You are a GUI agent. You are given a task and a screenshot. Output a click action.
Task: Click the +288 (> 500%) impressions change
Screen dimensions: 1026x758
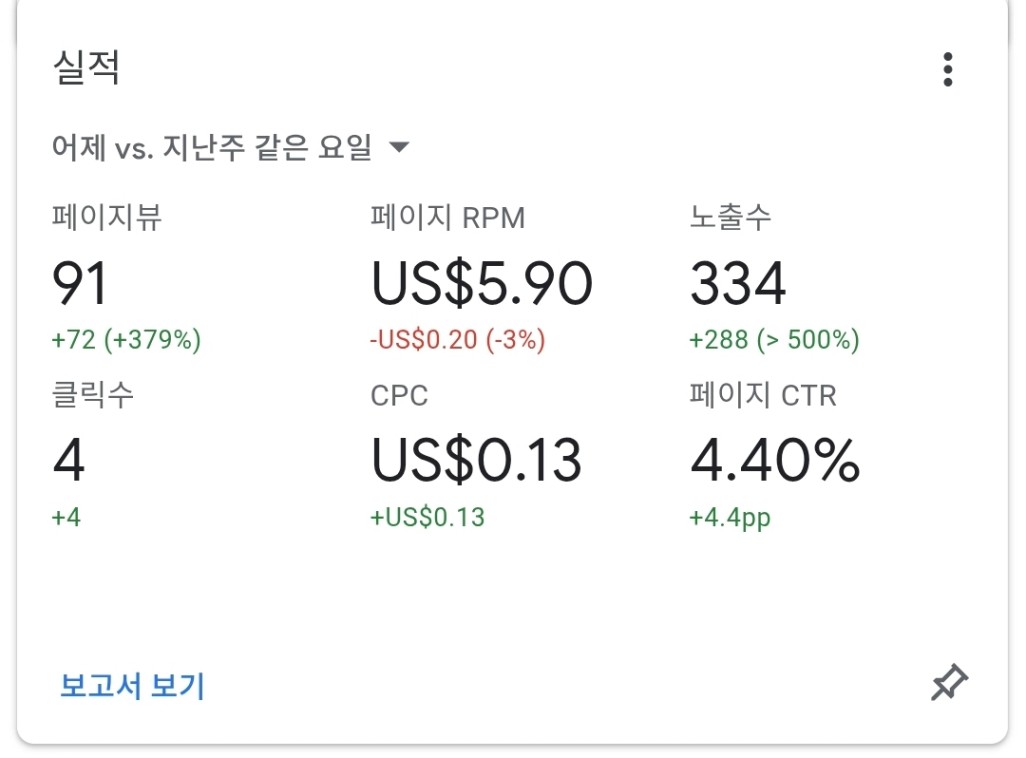774,340
